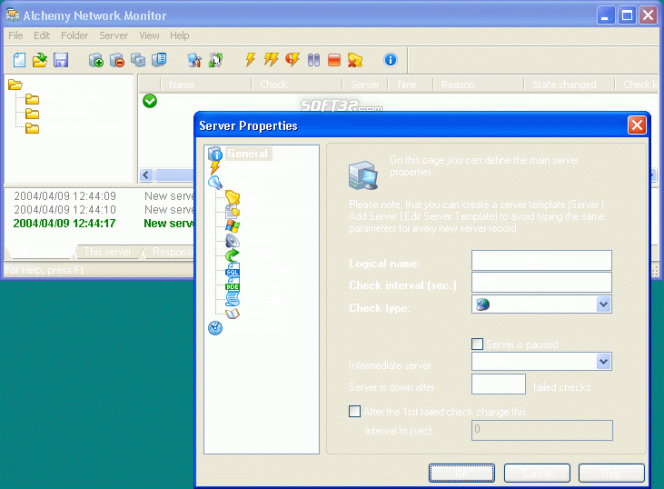The width and height of the screenshot is (664, 489).
Task: Select the lightning bolt item in Server Properties tree
Action: tap(215, 168)
